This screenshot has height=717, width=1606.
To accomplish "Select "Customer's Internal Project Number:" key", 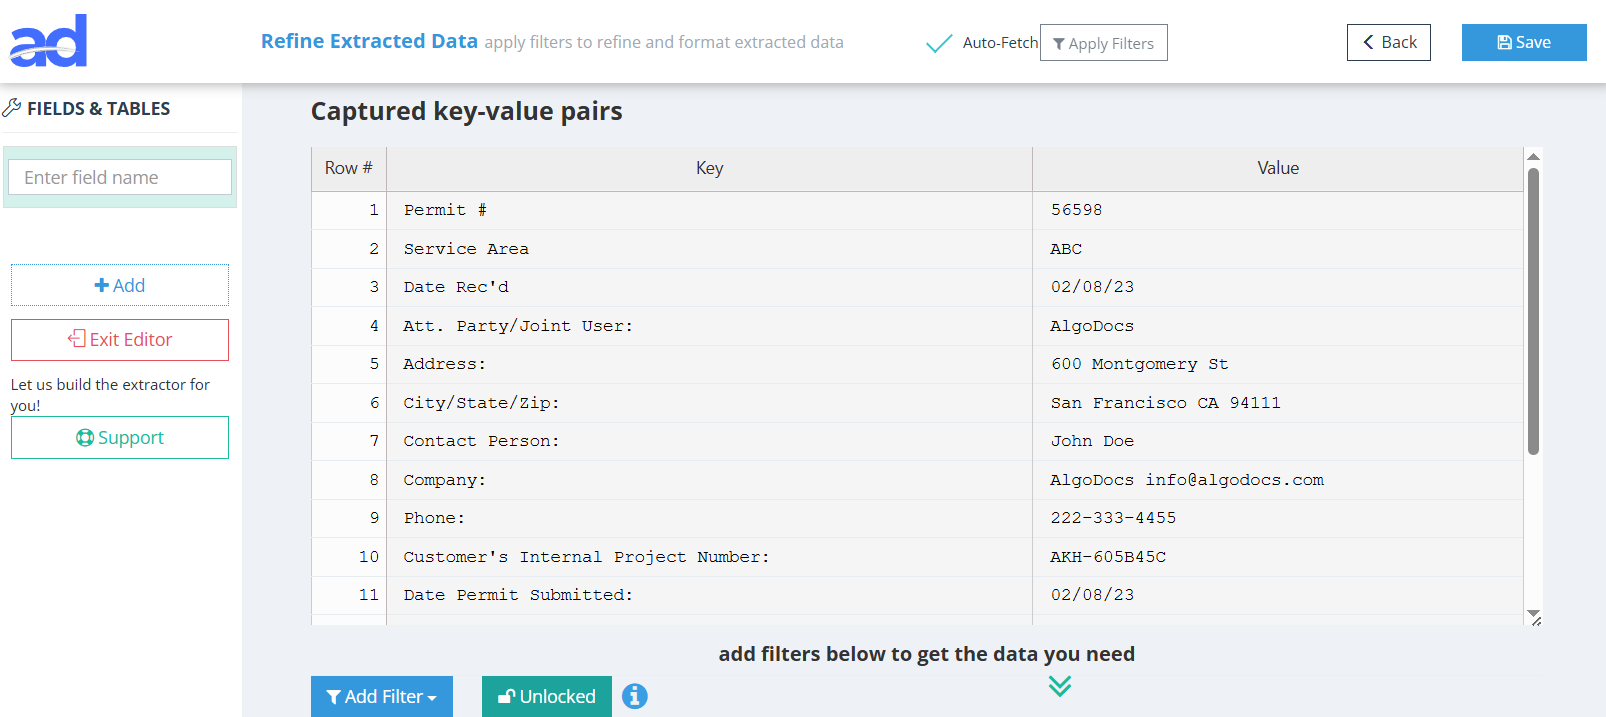I will pos(709,557).
